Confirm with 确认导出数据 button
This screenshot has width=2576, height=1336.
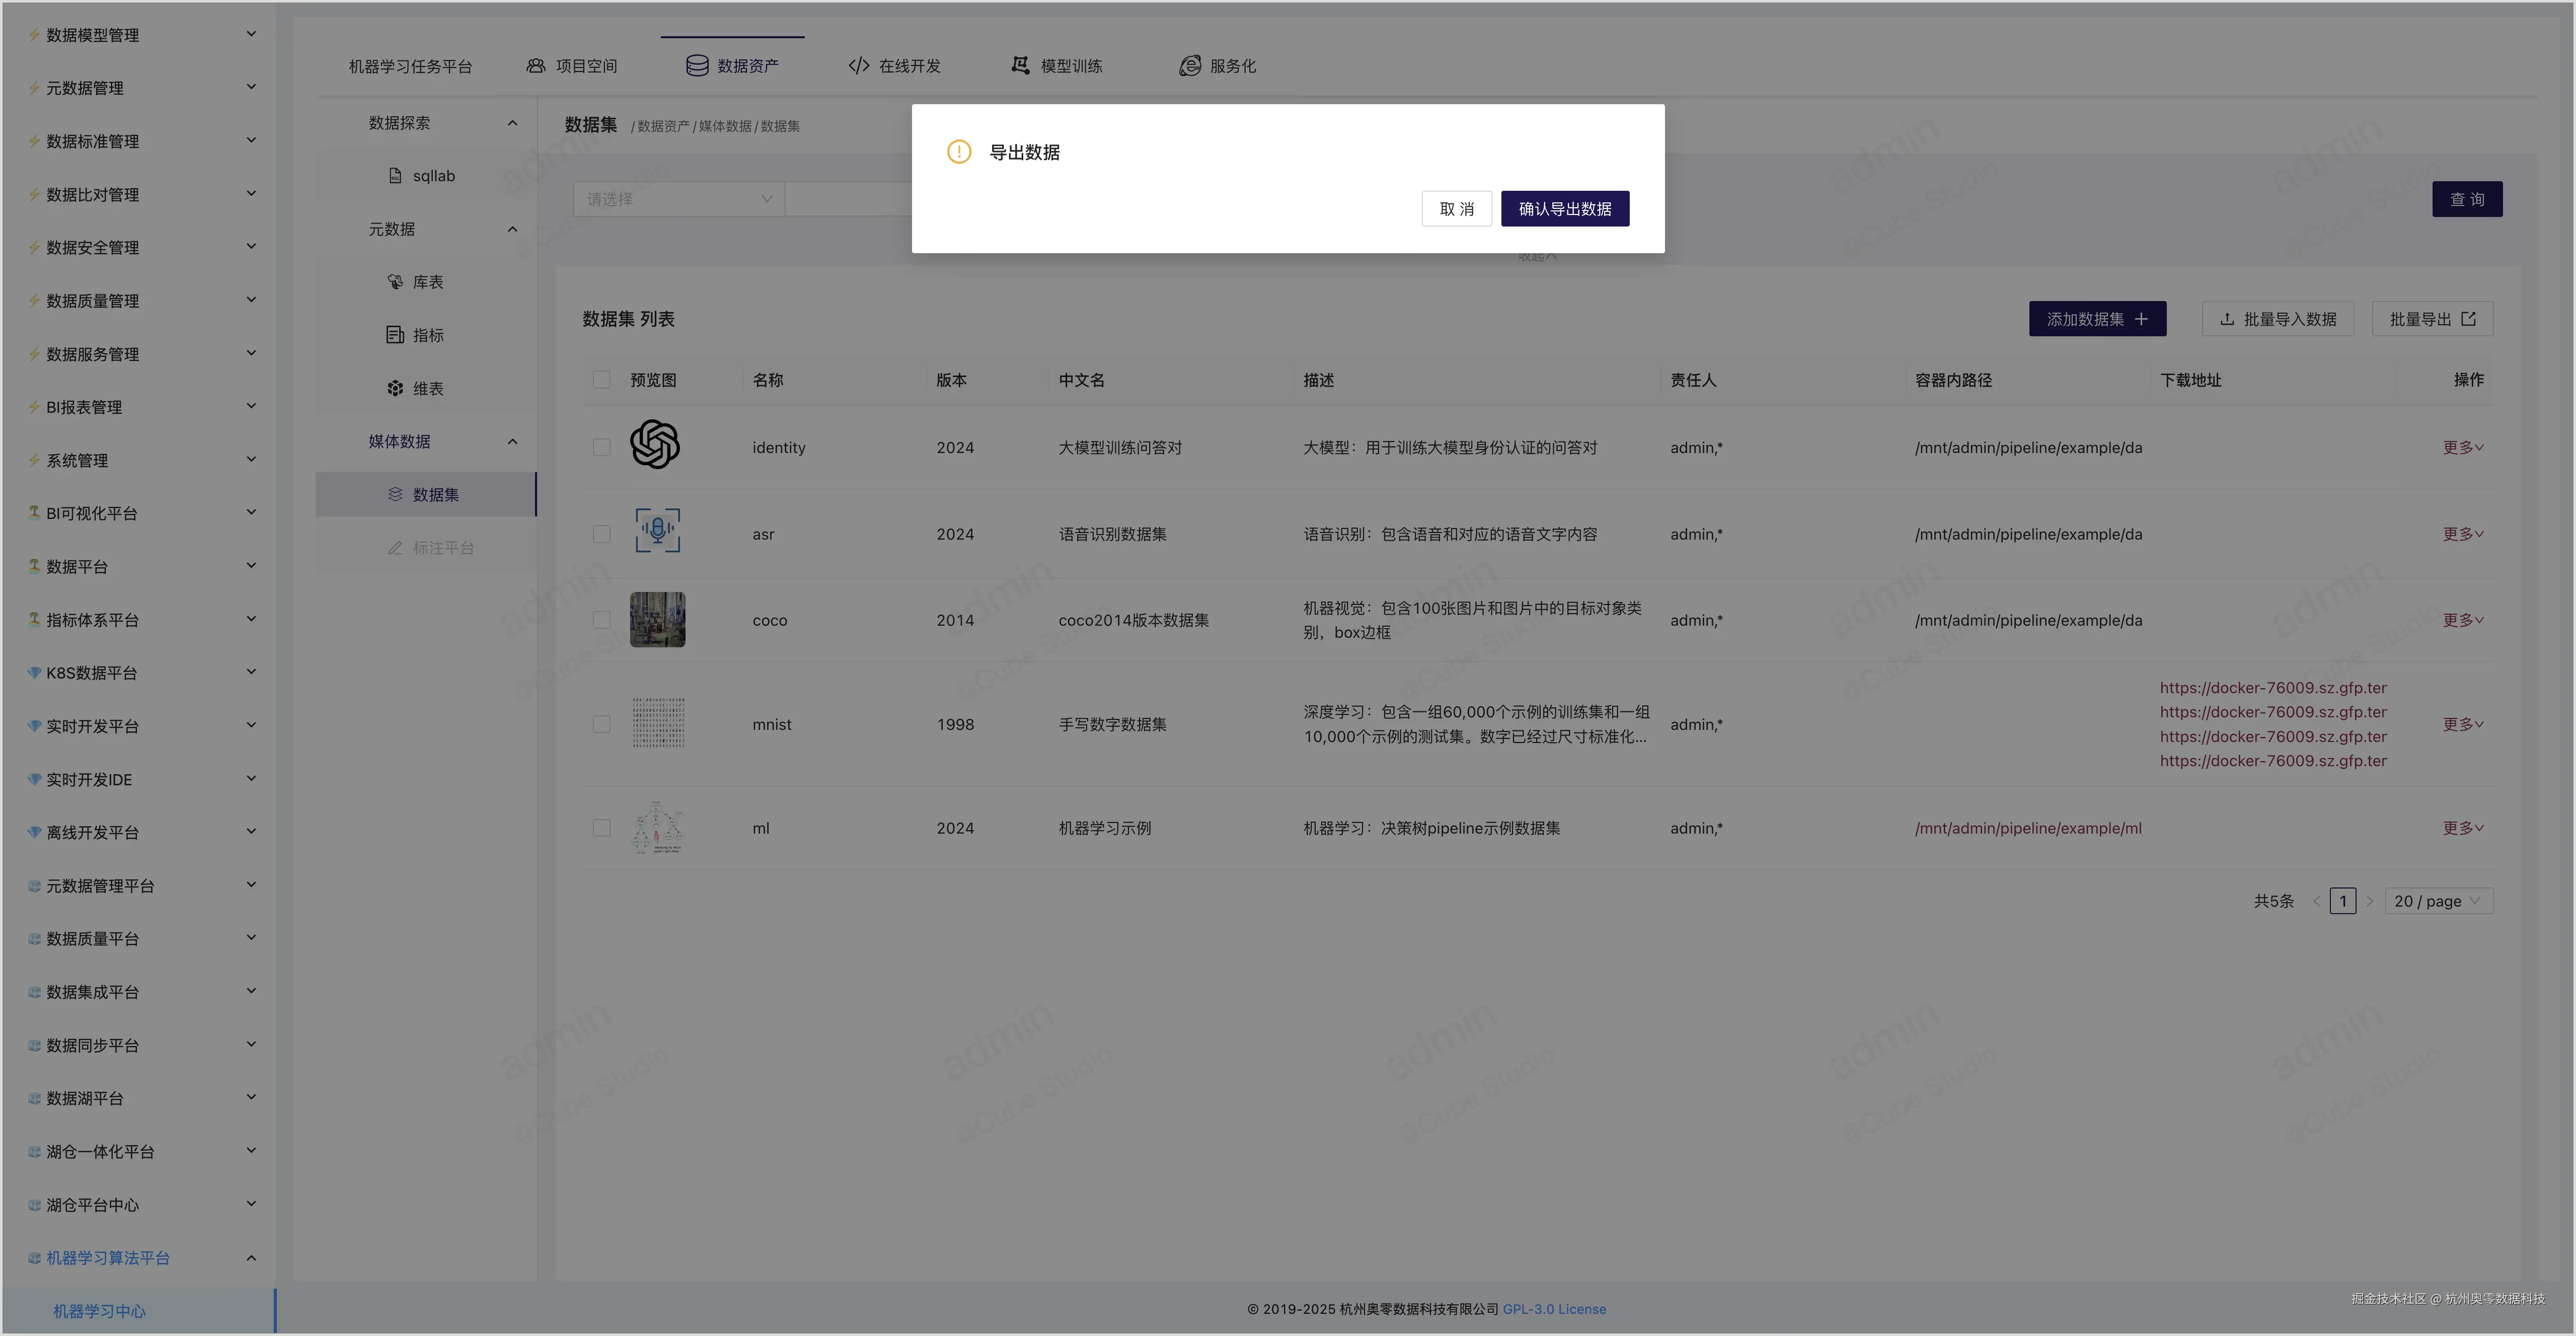[1564, 209]
